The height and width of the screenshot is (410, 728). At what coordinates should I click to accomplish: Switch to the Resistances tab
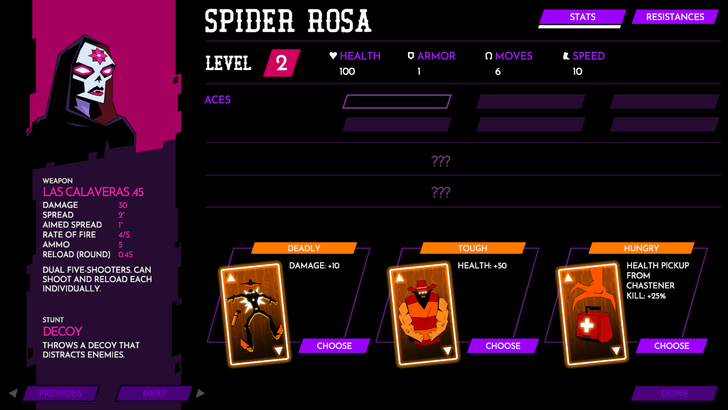click(x=675, y=17)
